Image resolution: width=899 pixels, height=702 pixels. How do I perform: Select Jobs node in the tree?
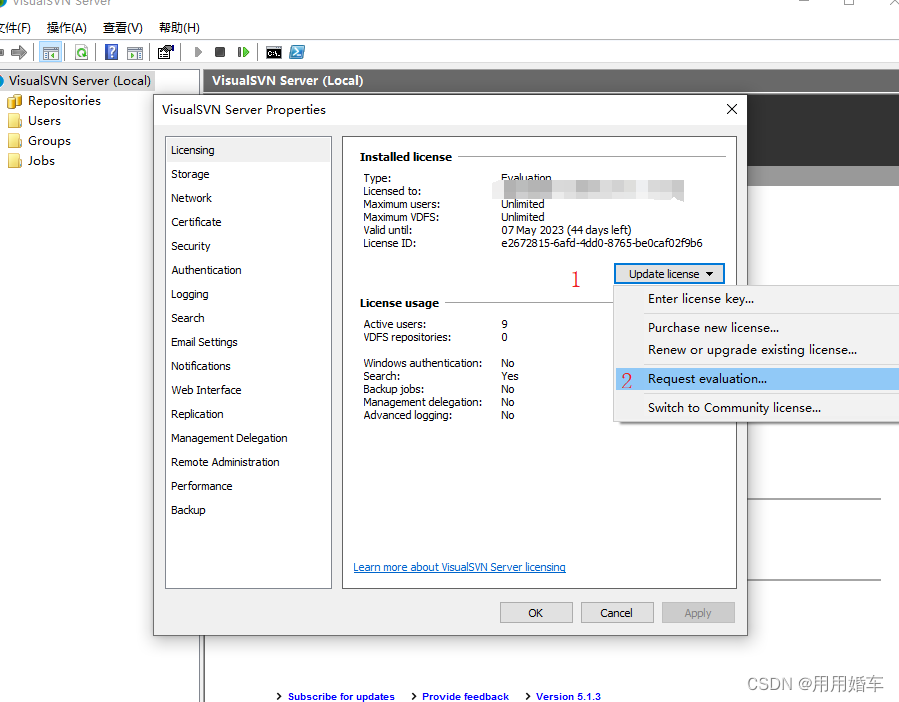[41, 161]
